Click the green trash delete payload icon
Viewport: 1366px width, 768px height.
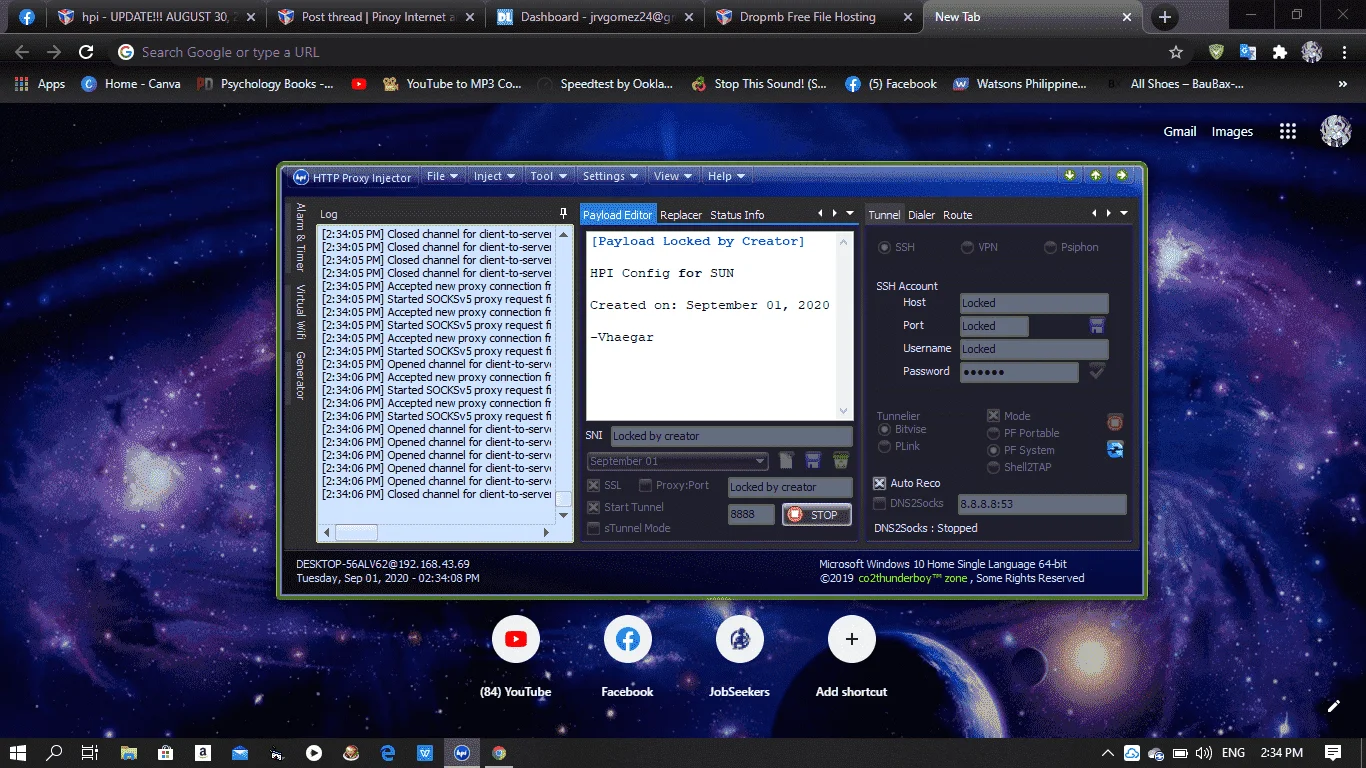(841, 461)
